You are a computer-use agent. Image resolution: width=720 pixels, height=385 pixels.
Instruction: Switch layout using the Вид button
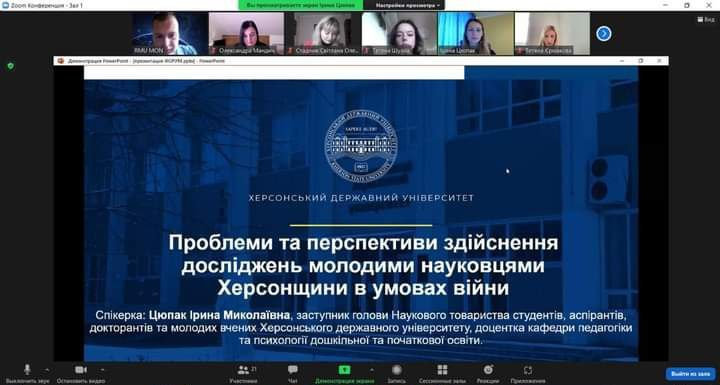click(706, 20)
